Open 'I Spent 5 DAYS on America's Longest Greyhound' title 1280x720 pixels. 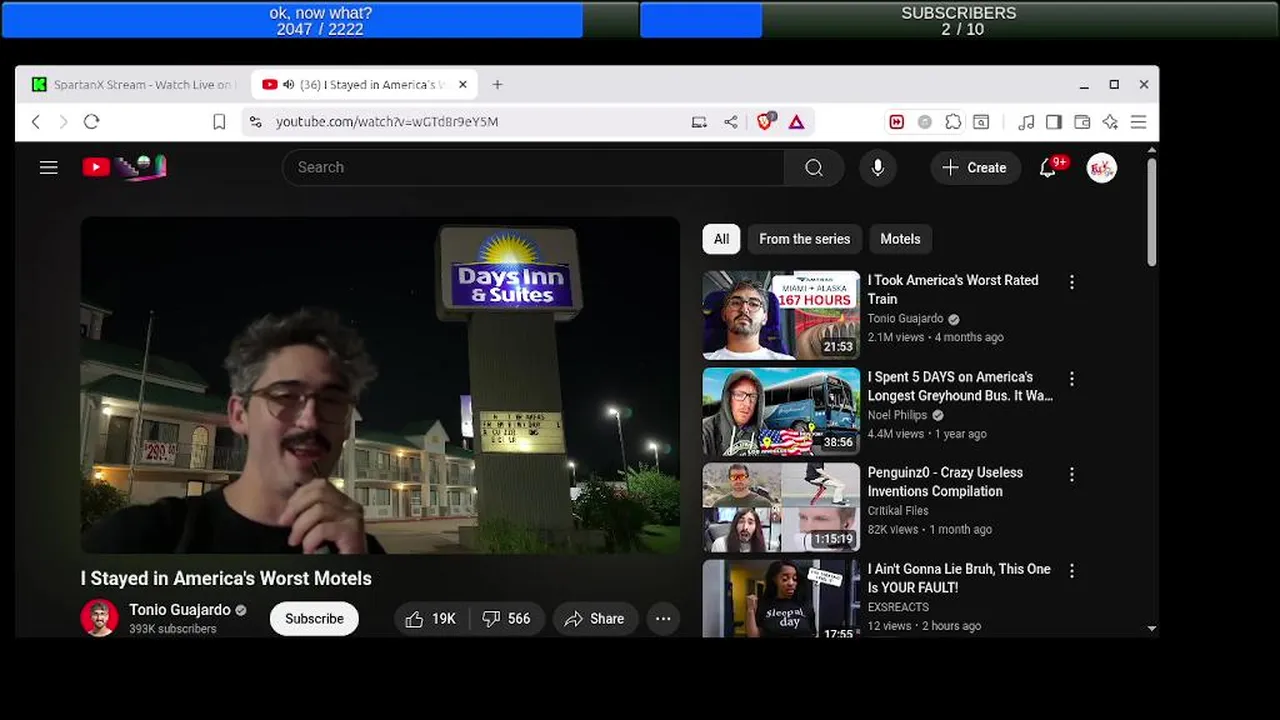click(960, 386)
